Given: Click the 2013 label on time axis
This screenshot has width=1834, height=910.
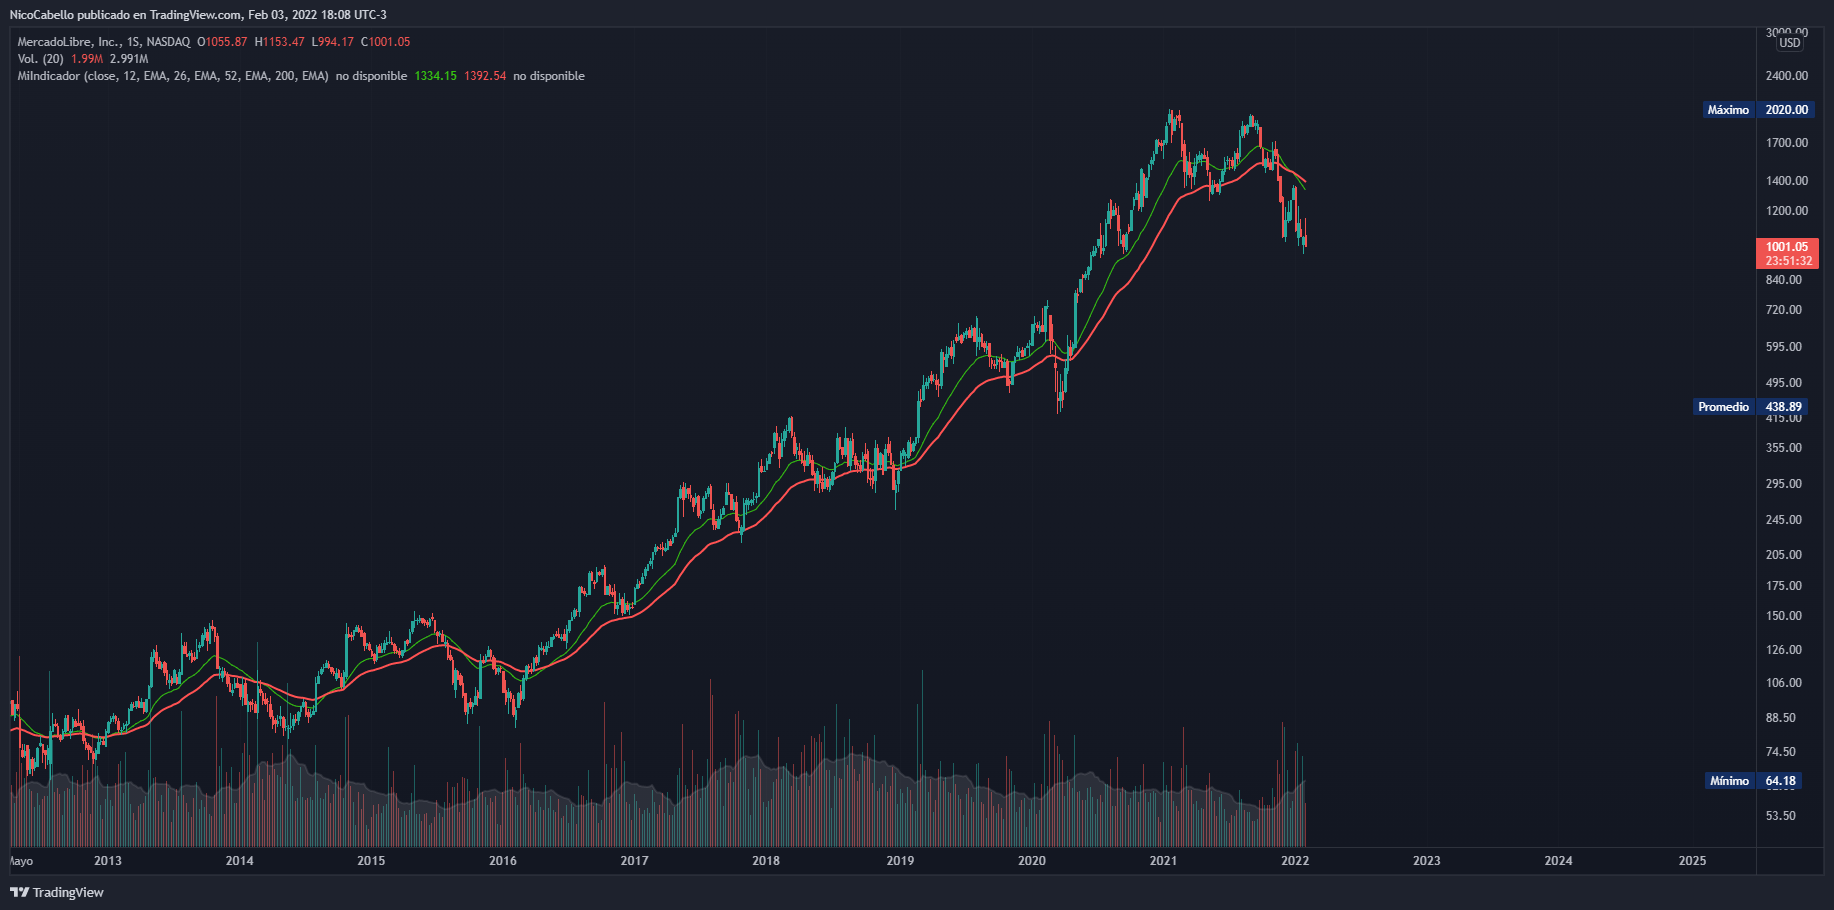Looking at the screenshot, I should click(108, 861).
